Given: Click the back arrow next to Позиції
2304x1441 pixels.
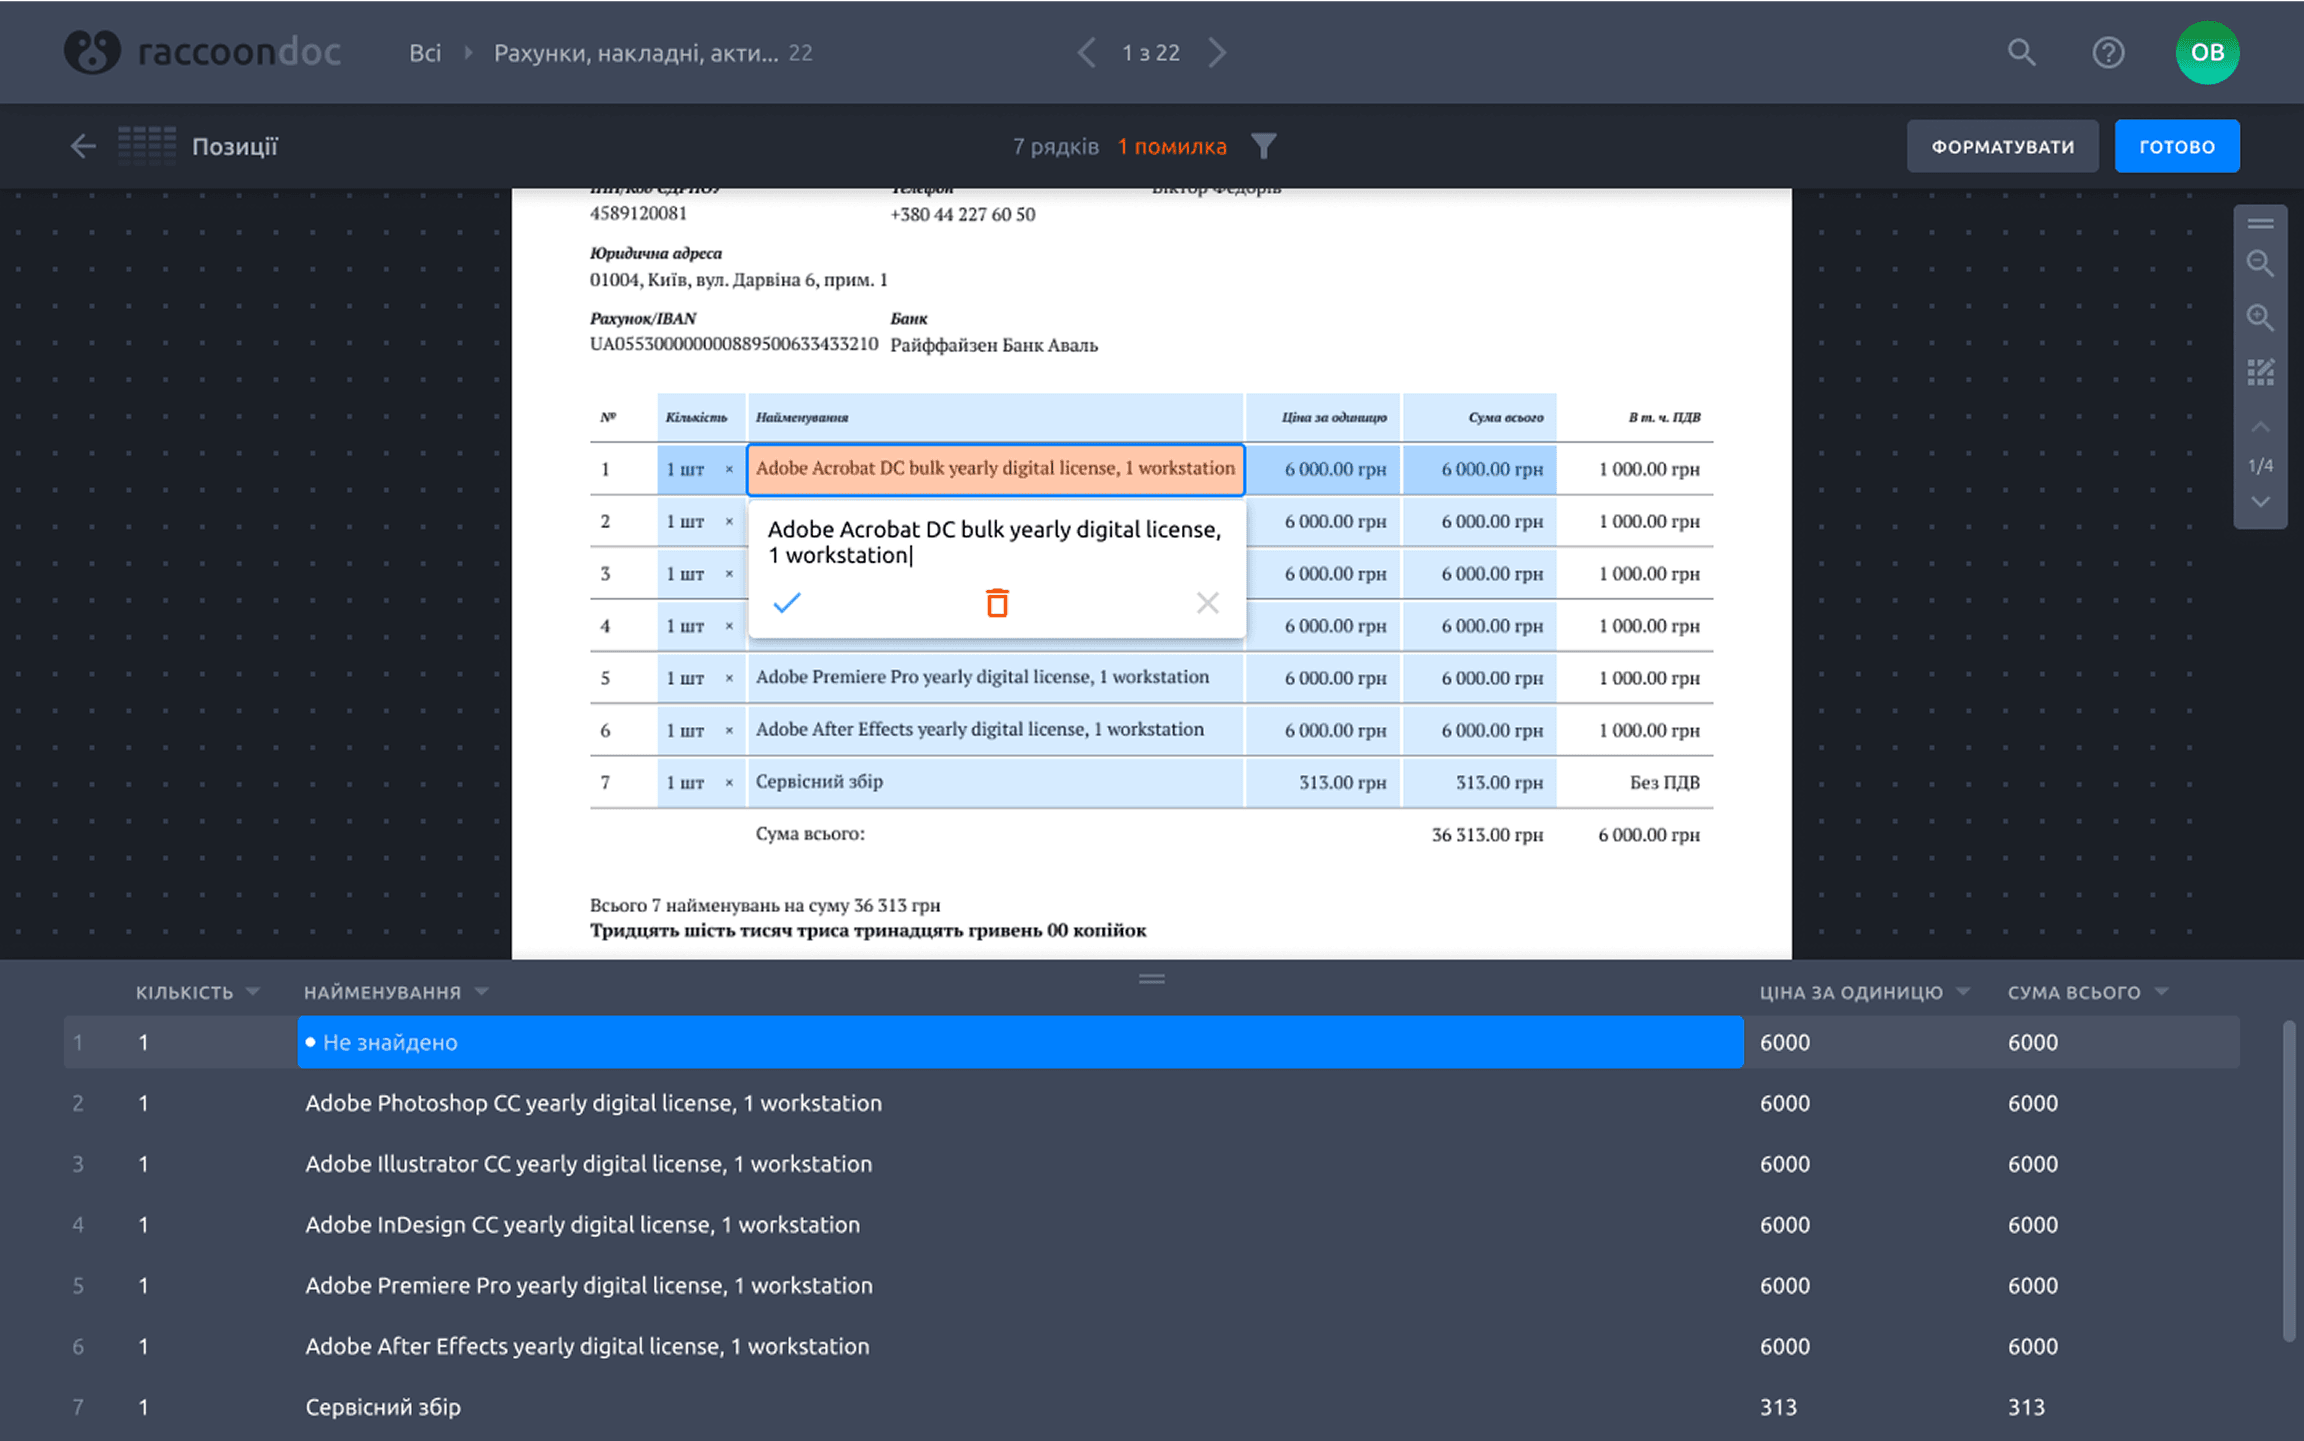Looking at the screenshot, I should tap(83, 147).
